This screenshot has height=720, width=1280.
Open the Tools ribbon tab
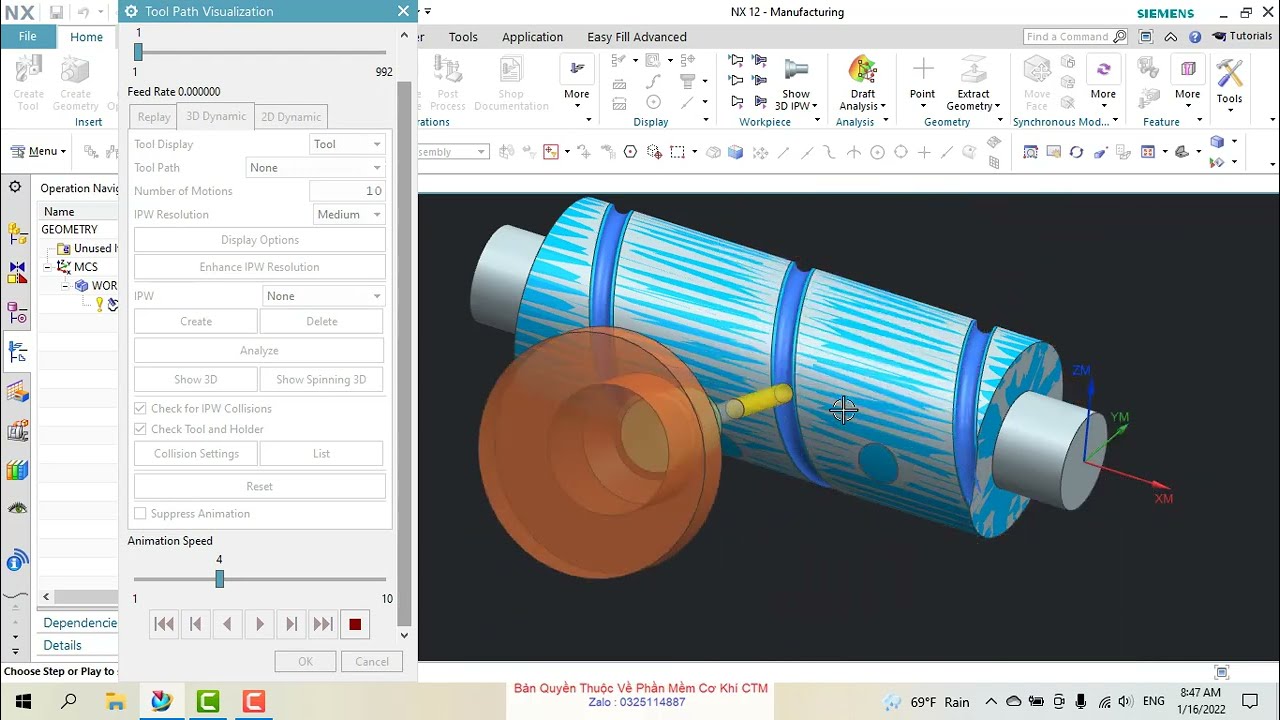[x=463, y=37]
